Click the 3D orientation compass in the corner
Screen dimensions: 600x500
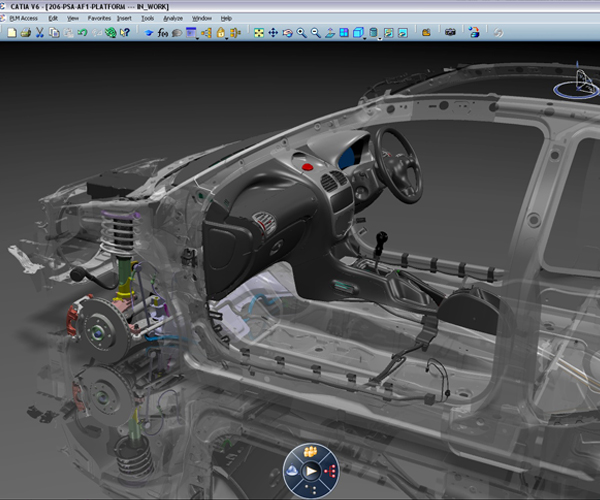tap(579, 85)
